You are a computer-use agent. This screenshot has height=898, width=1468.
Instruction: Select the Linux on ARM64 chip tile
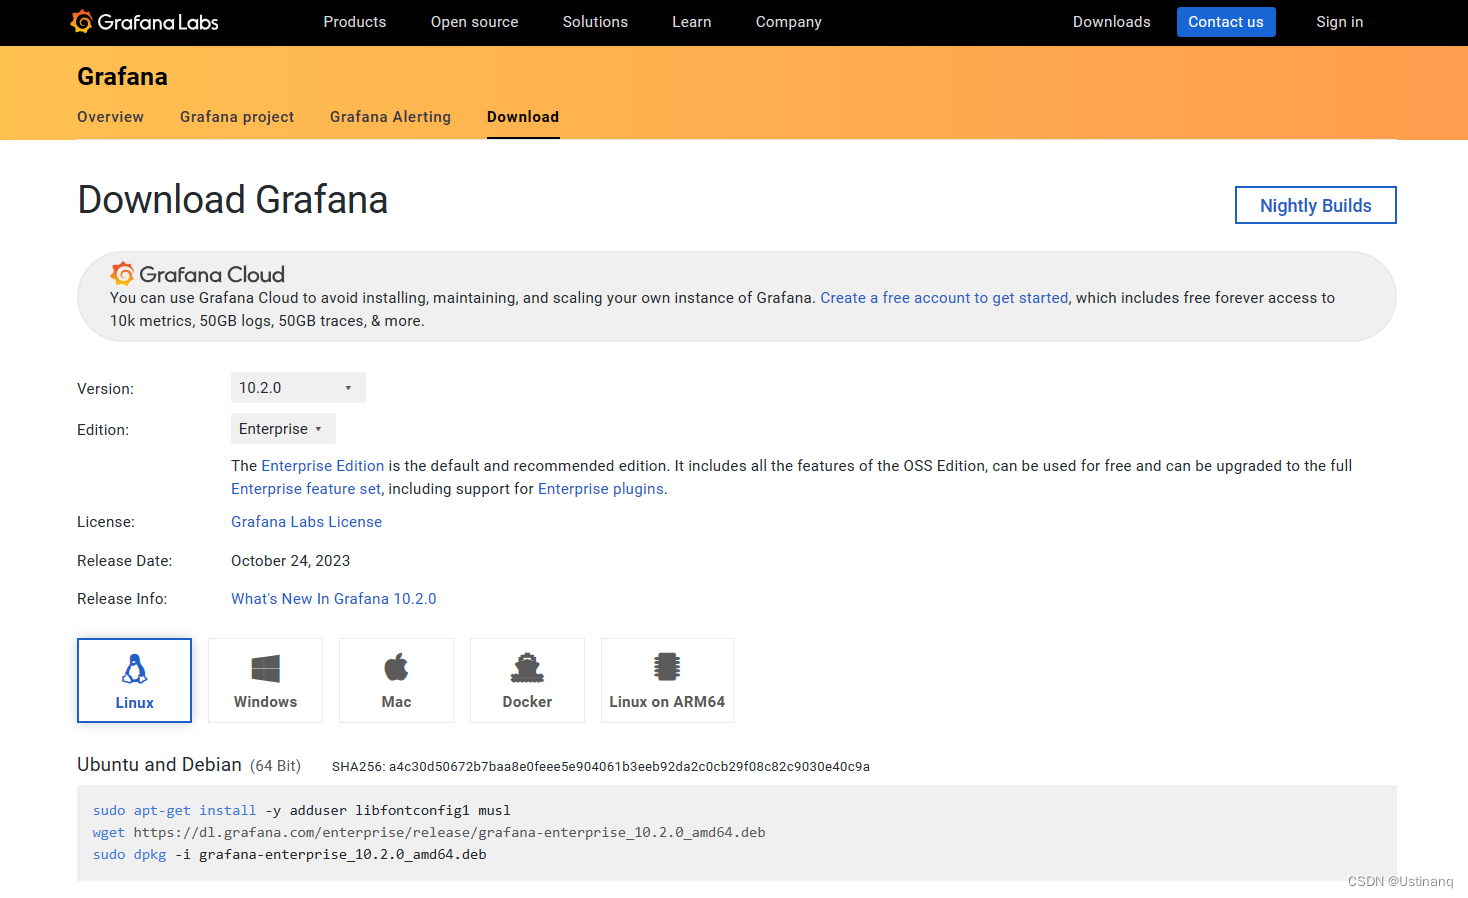pyautogui.click(x=667, y=680)
